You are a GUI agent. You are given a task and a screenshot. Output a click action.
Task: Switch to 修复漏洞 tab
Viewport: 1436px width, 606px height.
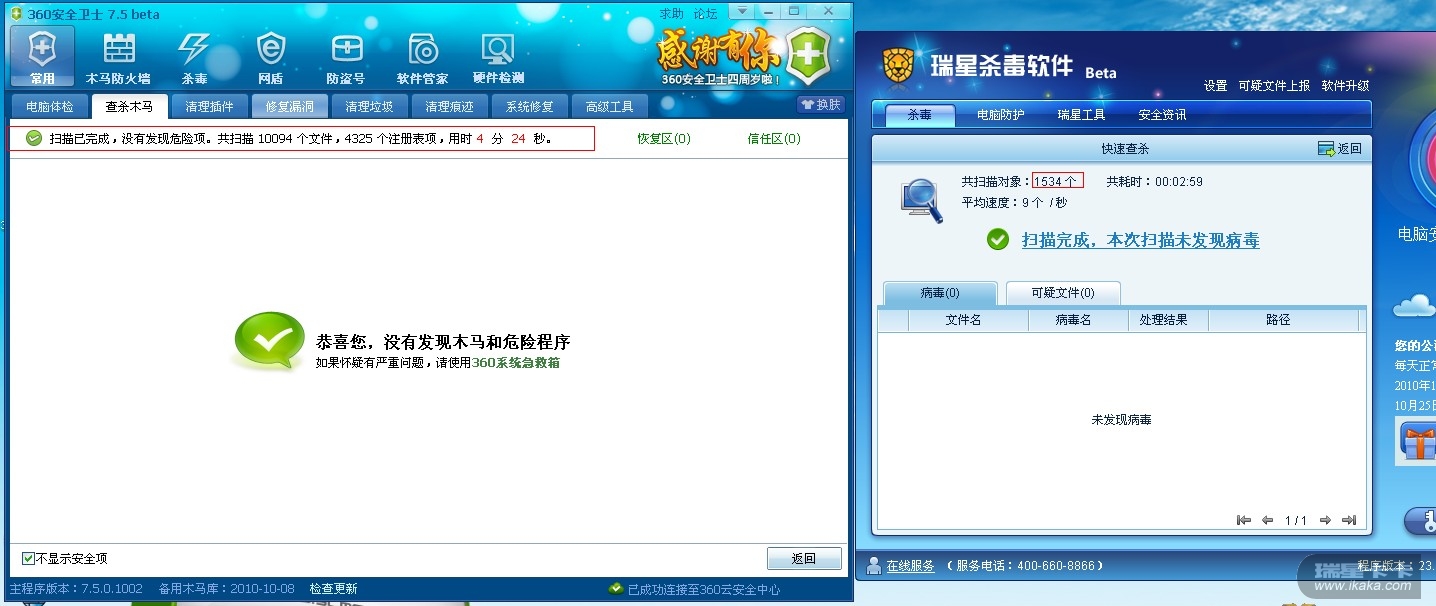(290, 107)
